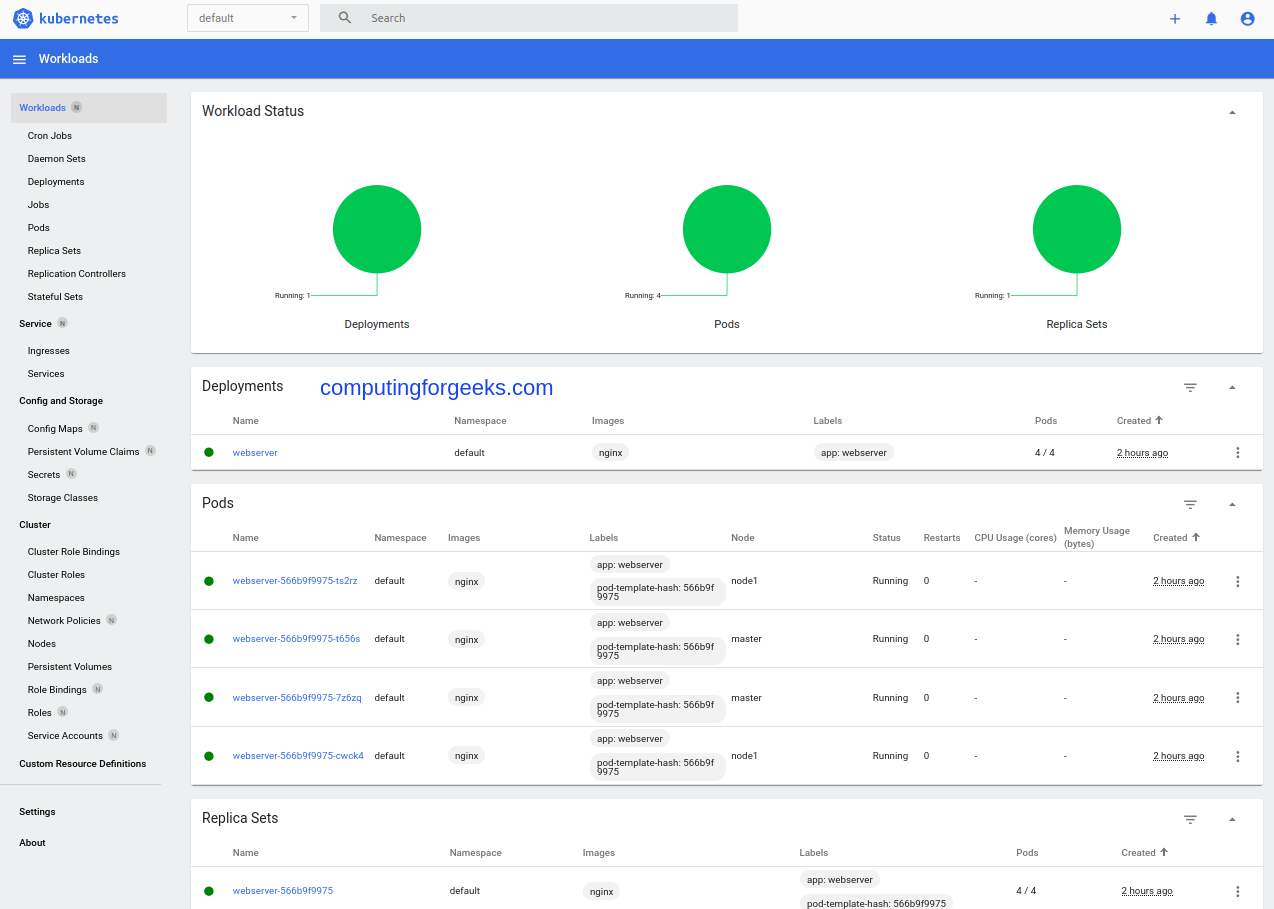1274x909 pixels.
Task: Open the user account icon
Action: (1247, 18)
